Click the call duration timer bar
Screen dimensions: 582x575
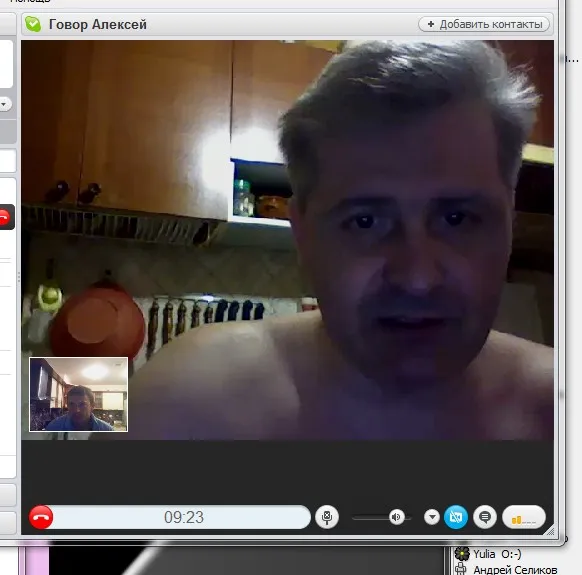tap(184, 517)
